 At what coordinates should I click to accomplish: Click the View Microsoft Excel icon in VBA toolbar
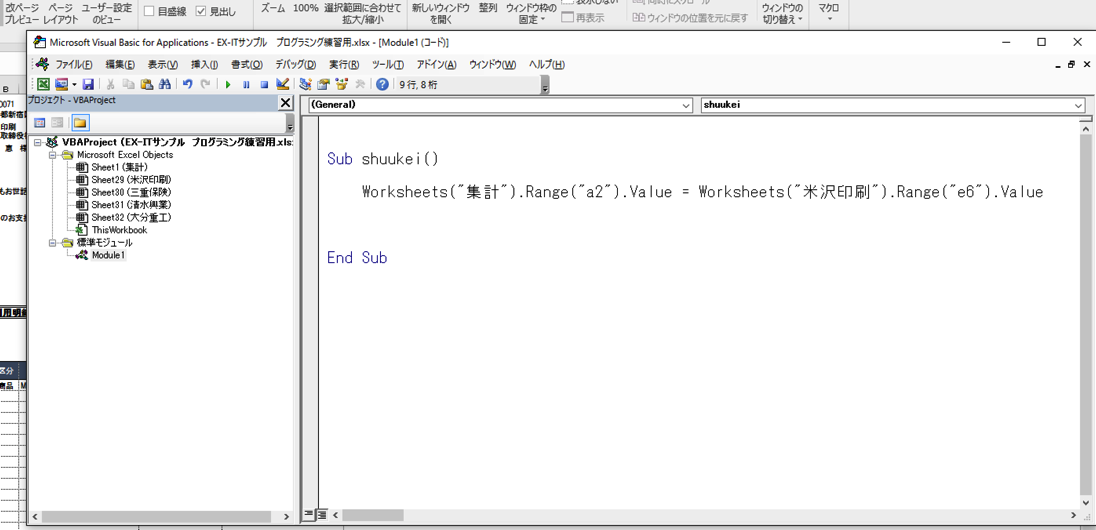point(43,84)
